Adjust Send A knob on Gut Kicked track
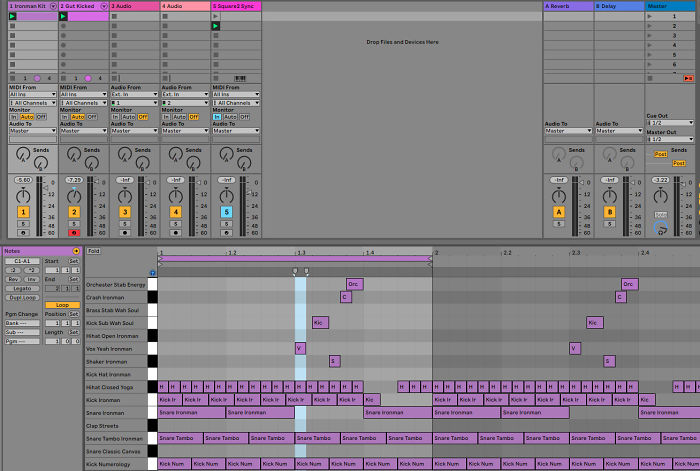Viewport: 700px width, 471px height. point(74,154)
